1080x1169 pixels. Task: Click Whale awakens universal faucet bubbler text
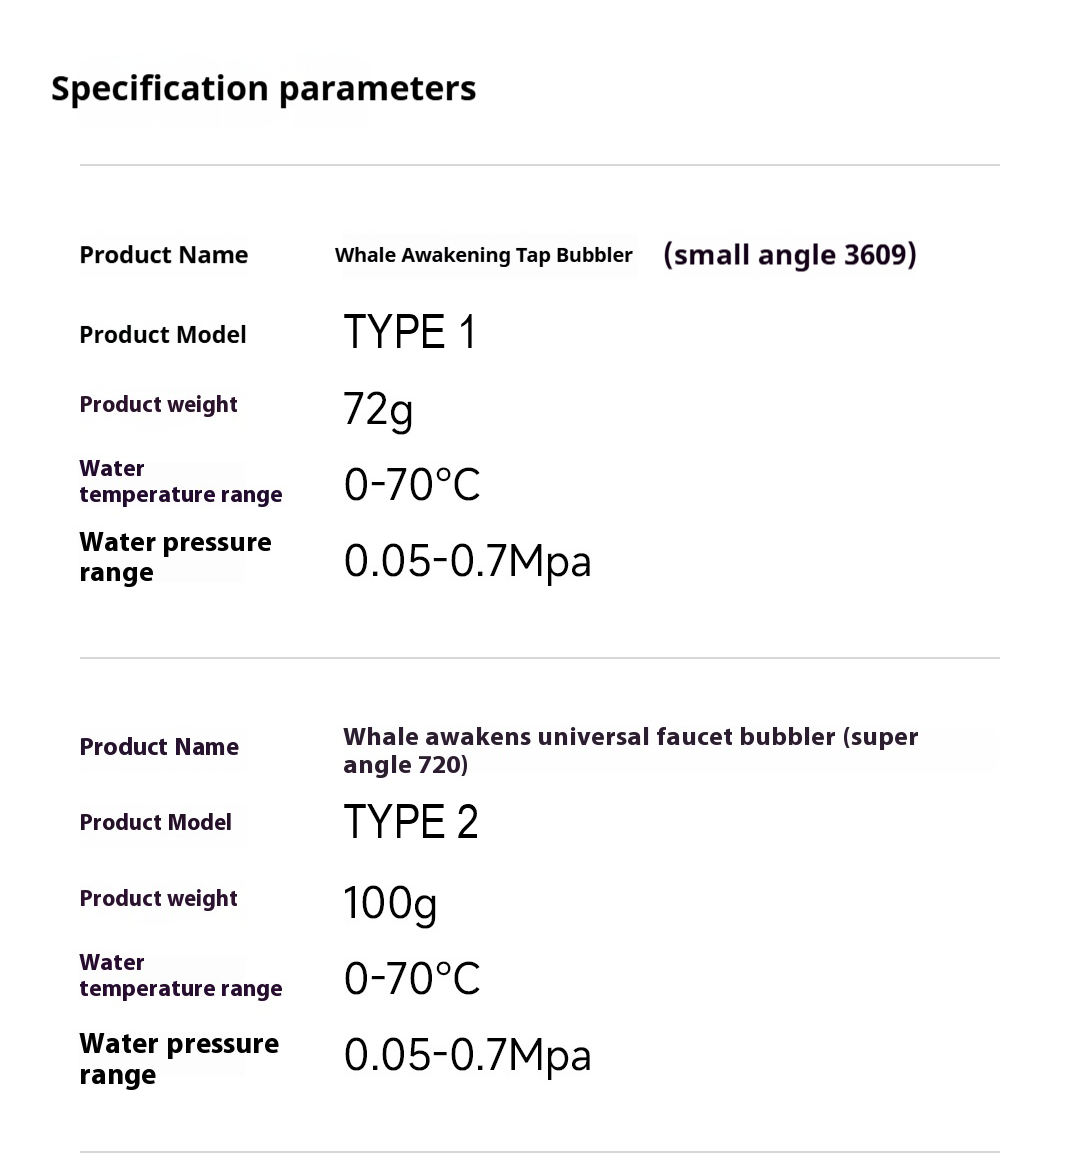[631, 751]
